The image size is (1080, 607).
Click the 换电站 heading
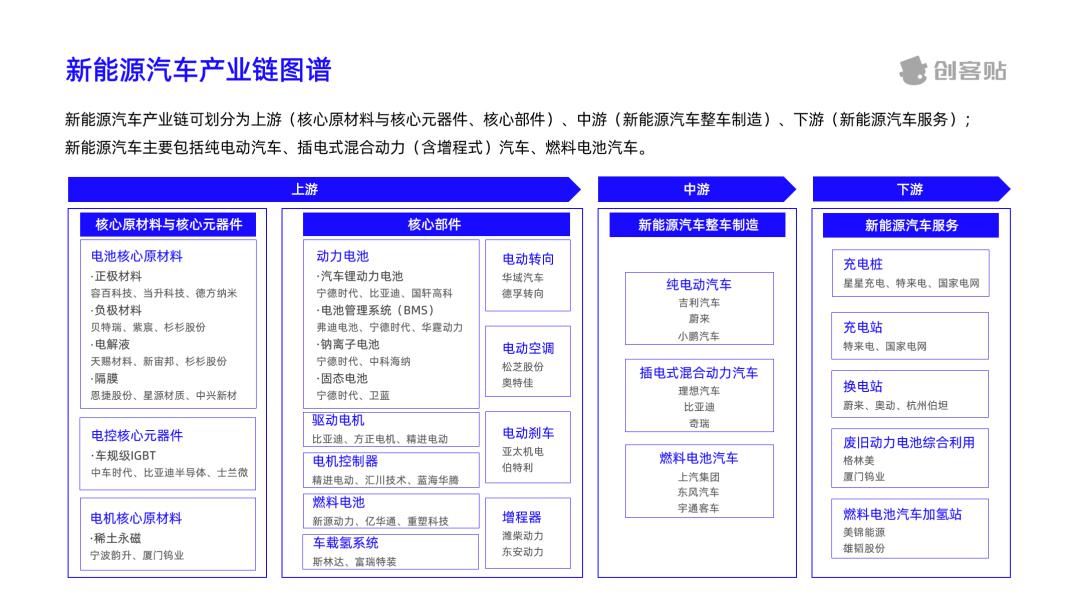click(863, 387)
